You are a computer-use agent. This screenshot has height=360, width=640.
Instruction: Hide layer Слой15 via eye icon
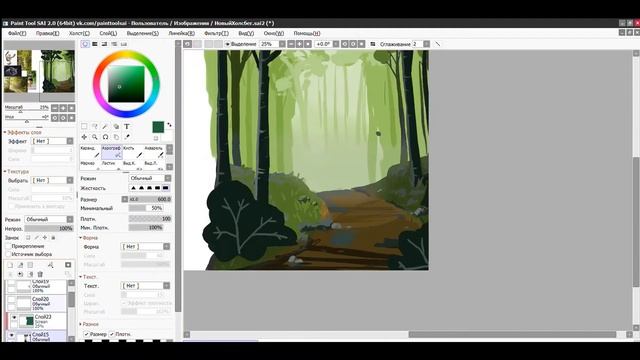11,336
